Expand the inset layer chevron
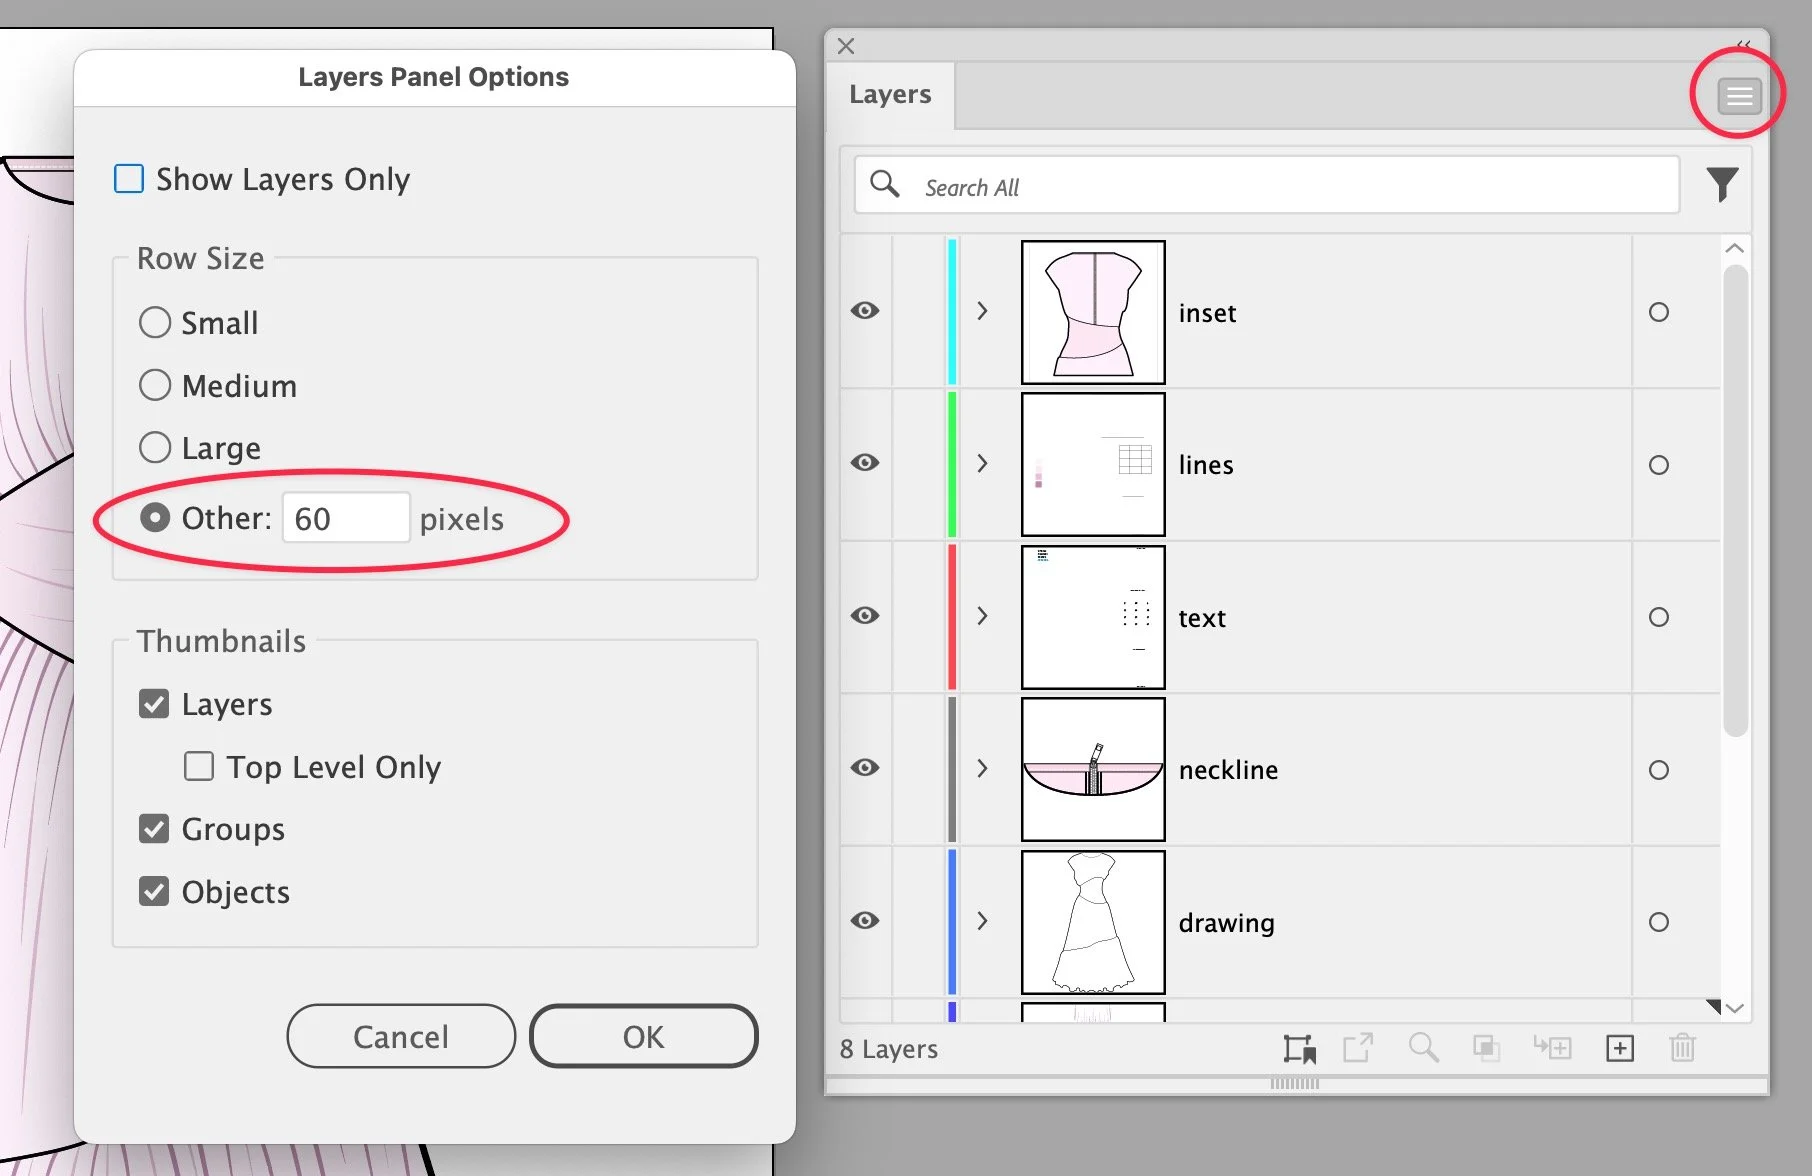 click(982, 311)
